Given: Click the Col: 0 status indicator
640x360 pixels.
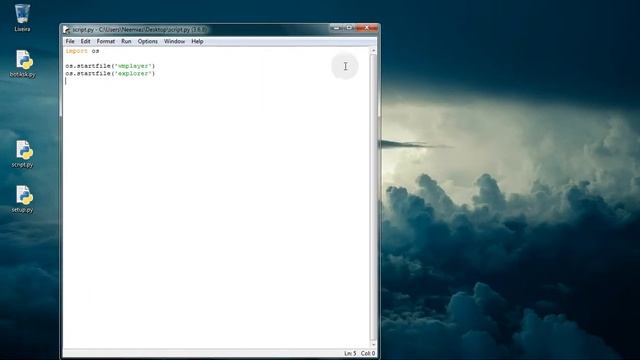Looking at the screenshot, I should 368,353.
